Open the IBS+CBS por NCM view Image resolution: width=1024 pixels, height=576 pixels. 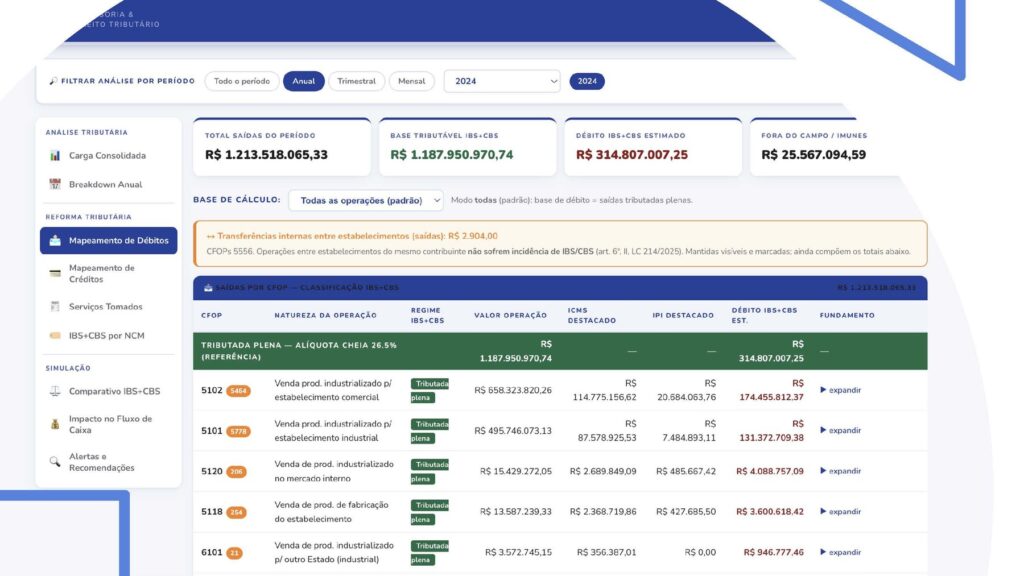[x=108, y=336]
